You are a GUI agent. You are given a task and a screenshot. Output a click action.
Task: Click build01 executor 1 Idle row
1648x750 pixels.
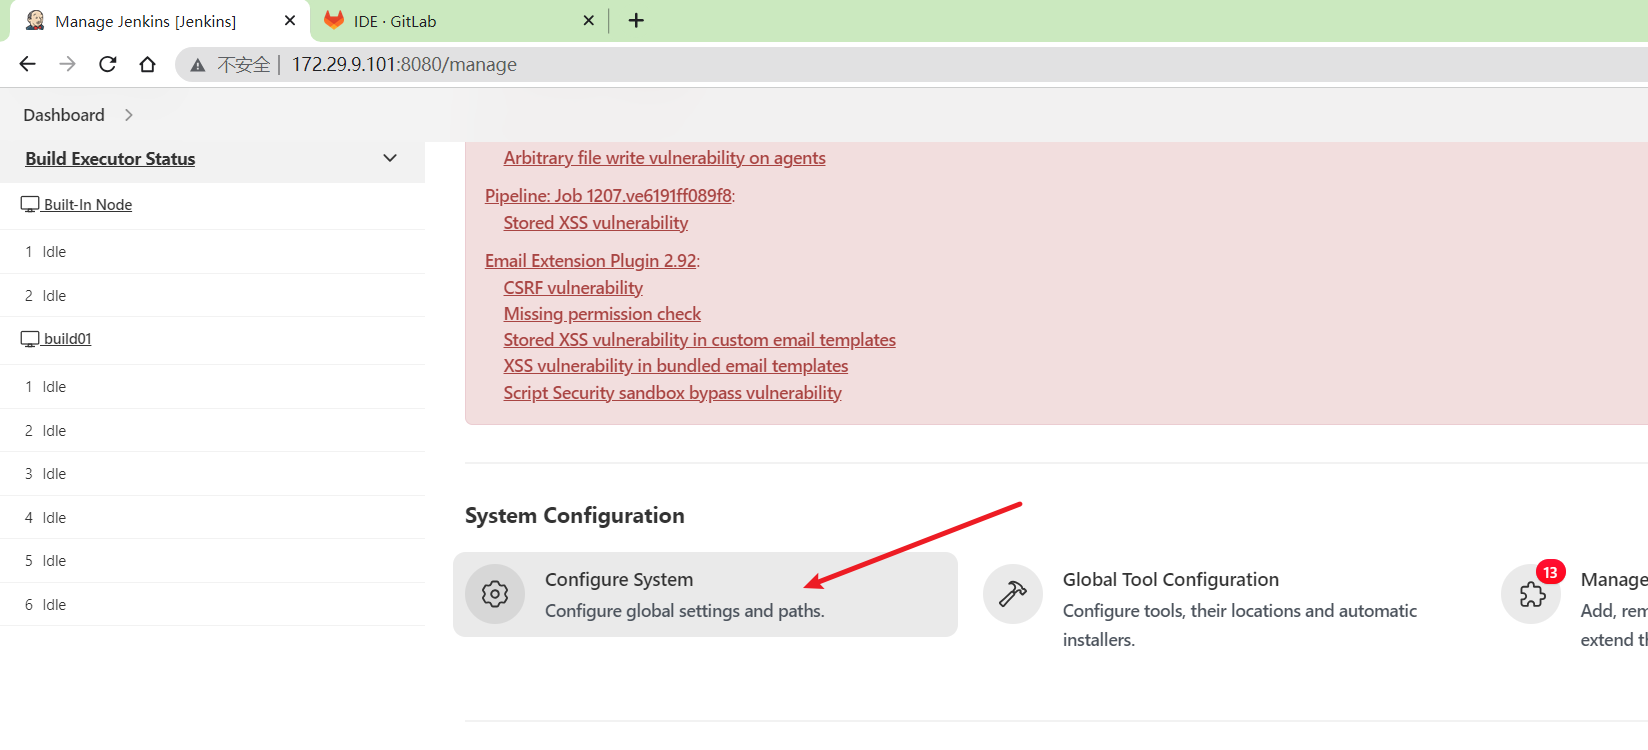[x=212, y=387]
